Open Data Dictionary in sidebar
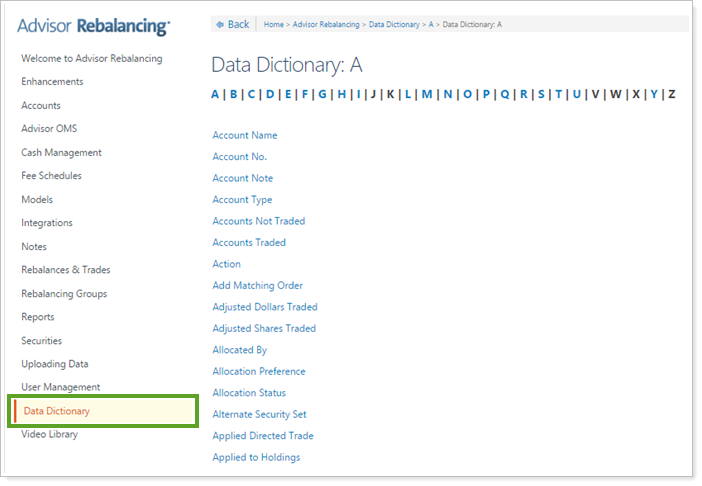The width and height of the screenshot is (702, 486). tap(57, 411)
